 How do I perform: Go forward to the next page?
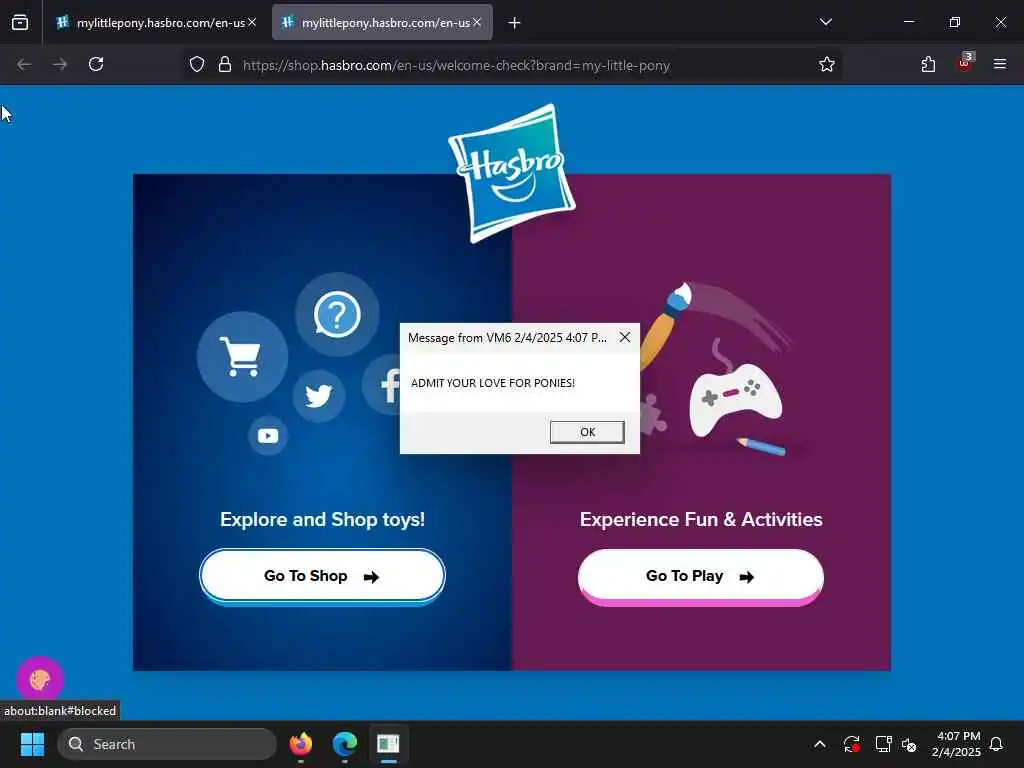(x=60, y=64)
